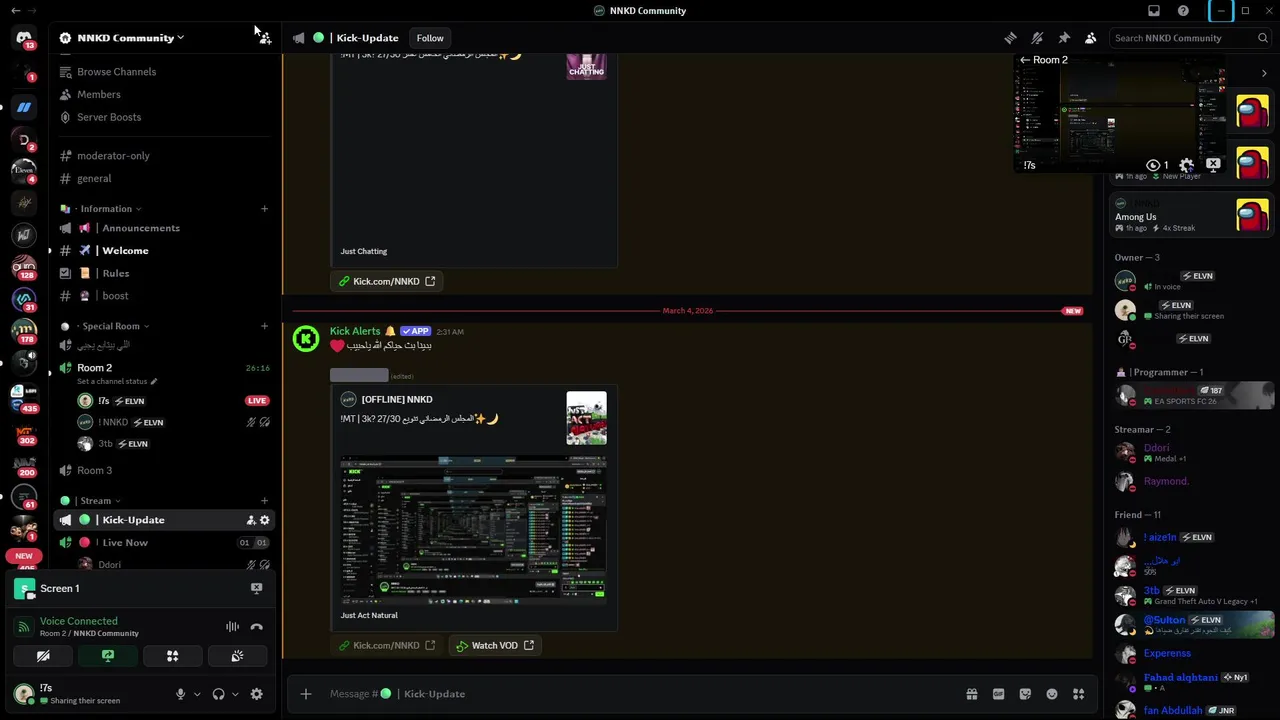Open microphone input options dropdown
The height and width of the screenshot is (720, 1280).
[197, 694]
